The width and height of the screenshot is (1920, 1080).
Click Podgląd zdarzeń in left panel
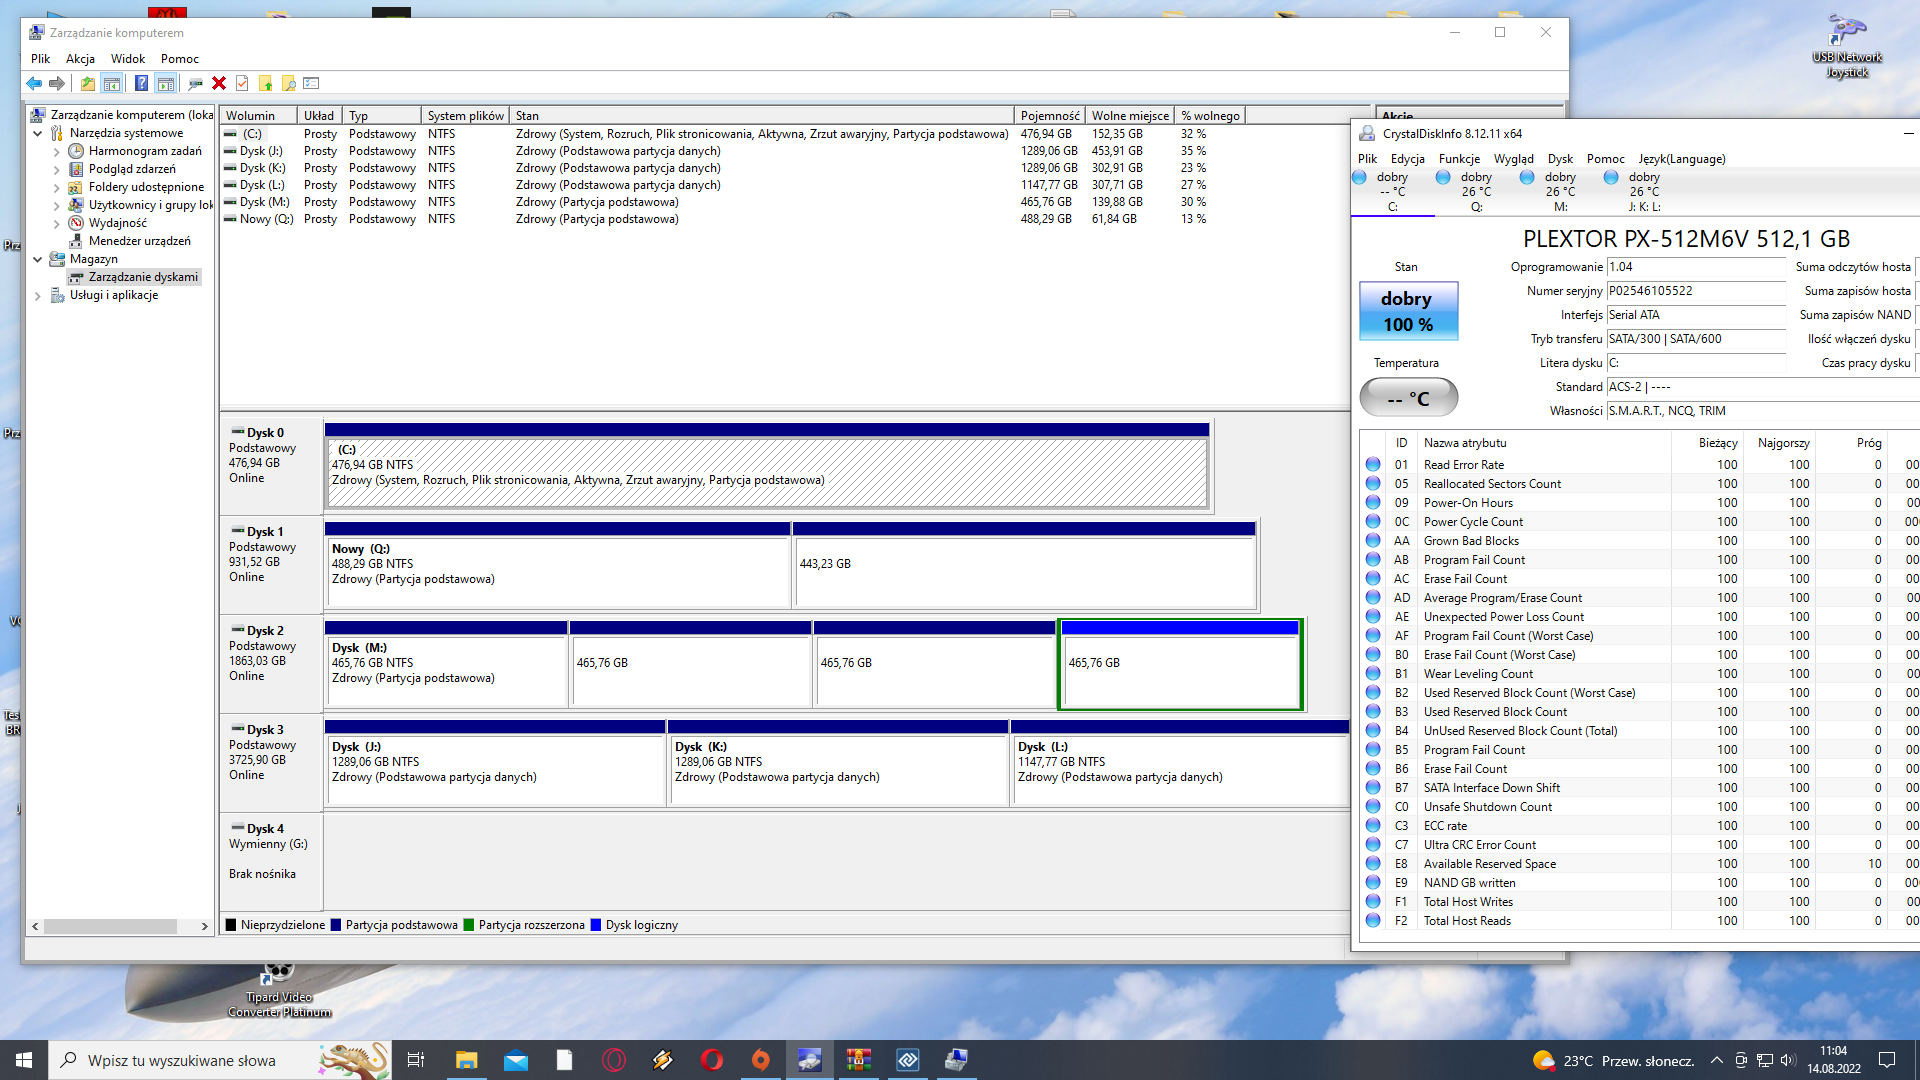coord(132,169)
